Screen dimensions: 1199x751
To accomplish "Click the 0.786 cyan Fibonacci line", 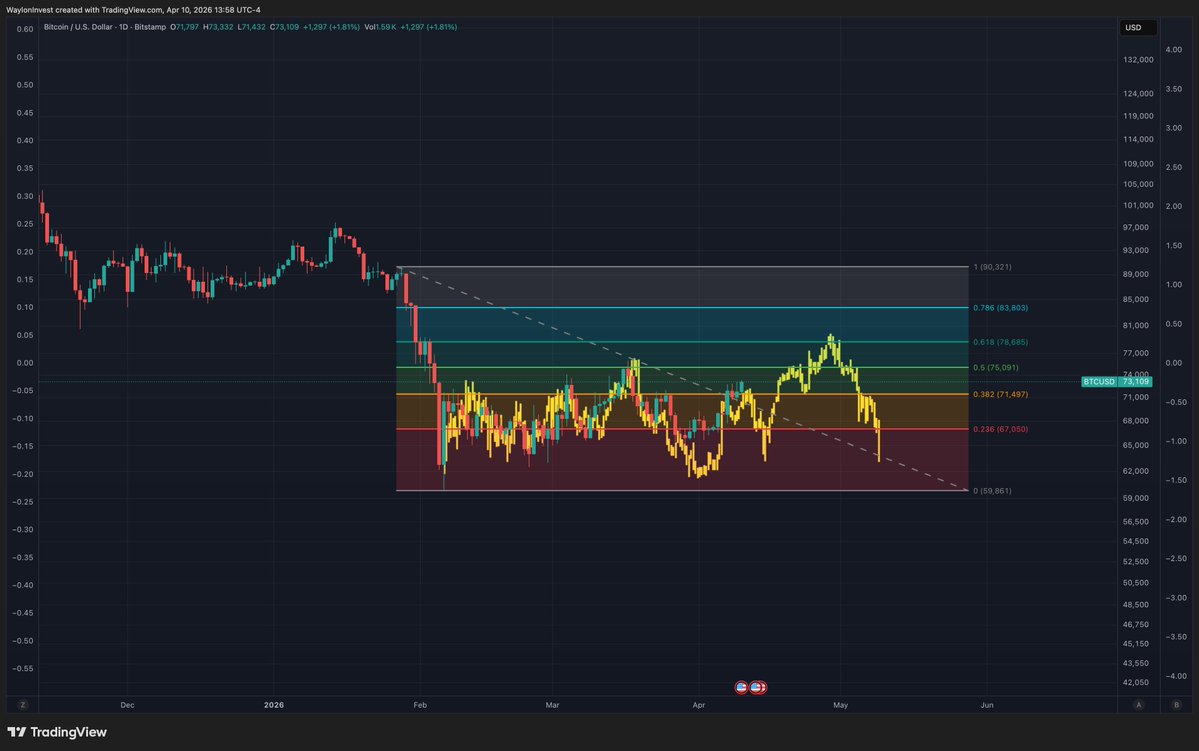I will click(x=682, y=307).
